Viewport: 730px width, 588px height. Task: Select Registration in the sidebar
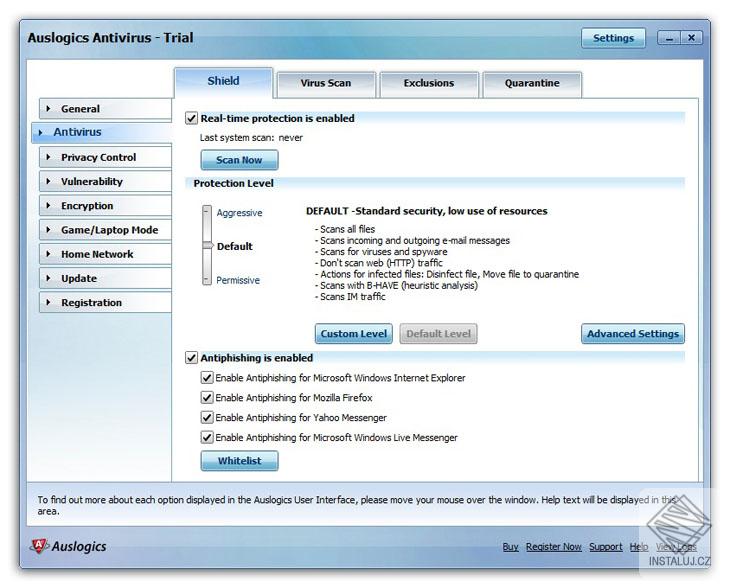pyautogui.click(x=106, y=303)
